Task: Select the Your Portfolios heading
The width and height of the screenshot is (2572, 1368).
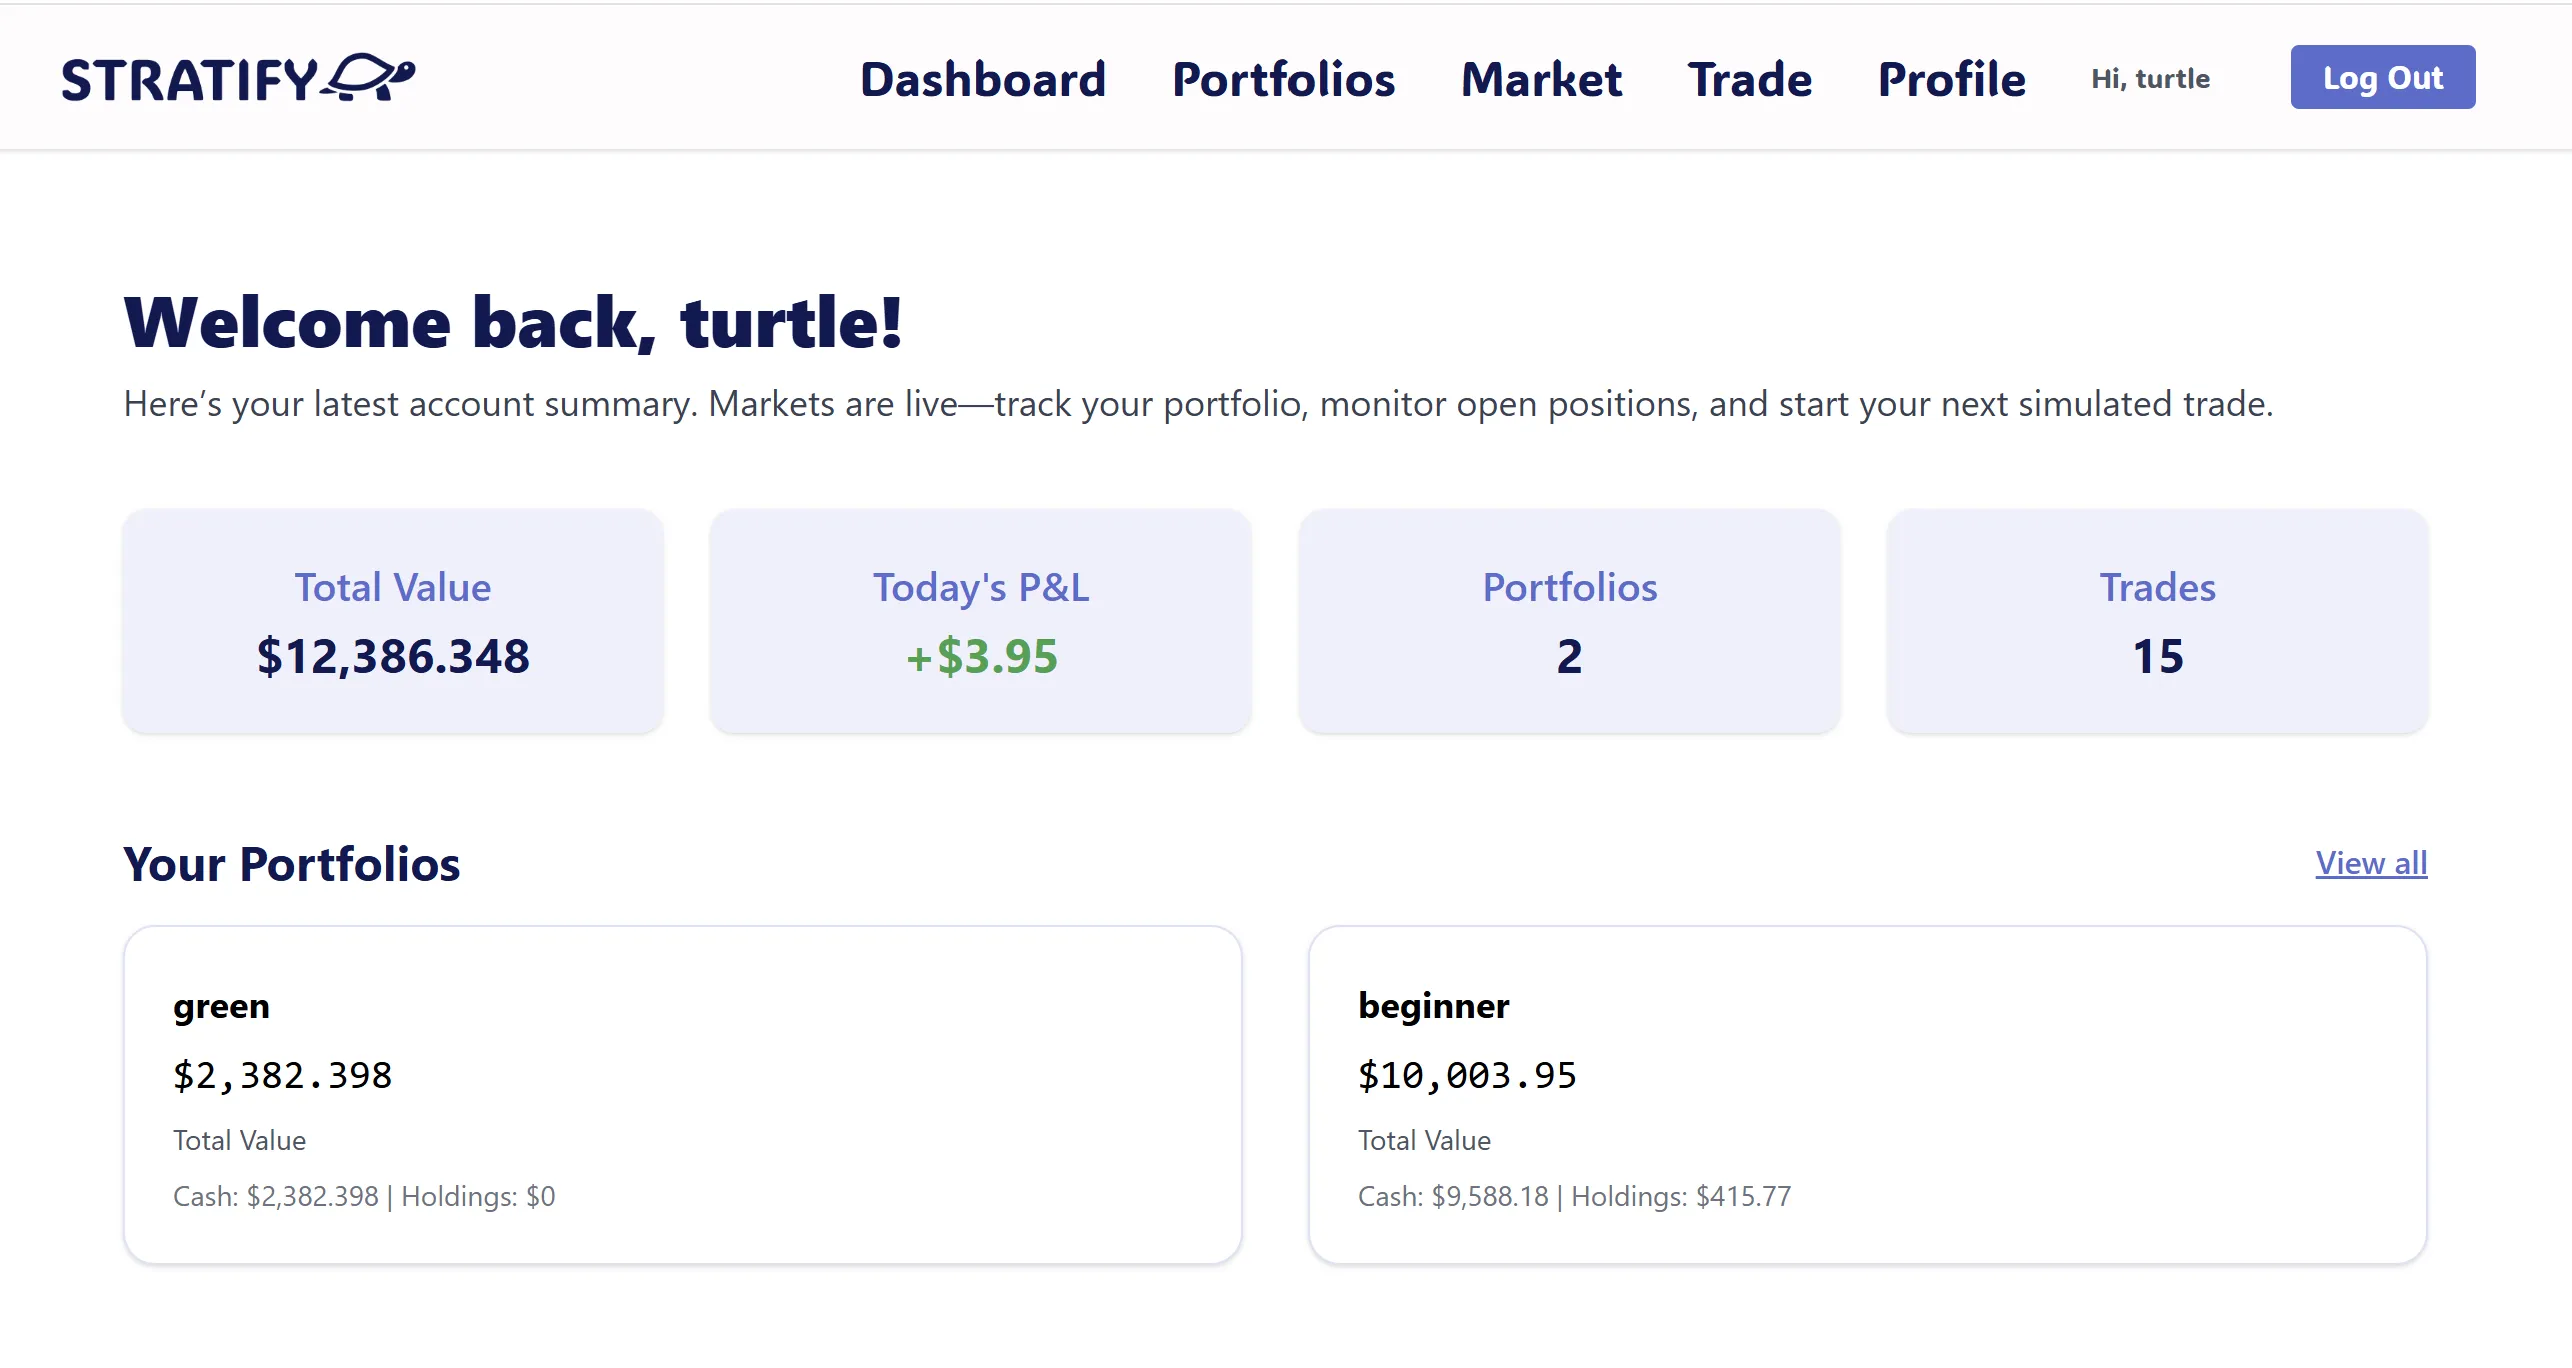Action: coord(290,863)
